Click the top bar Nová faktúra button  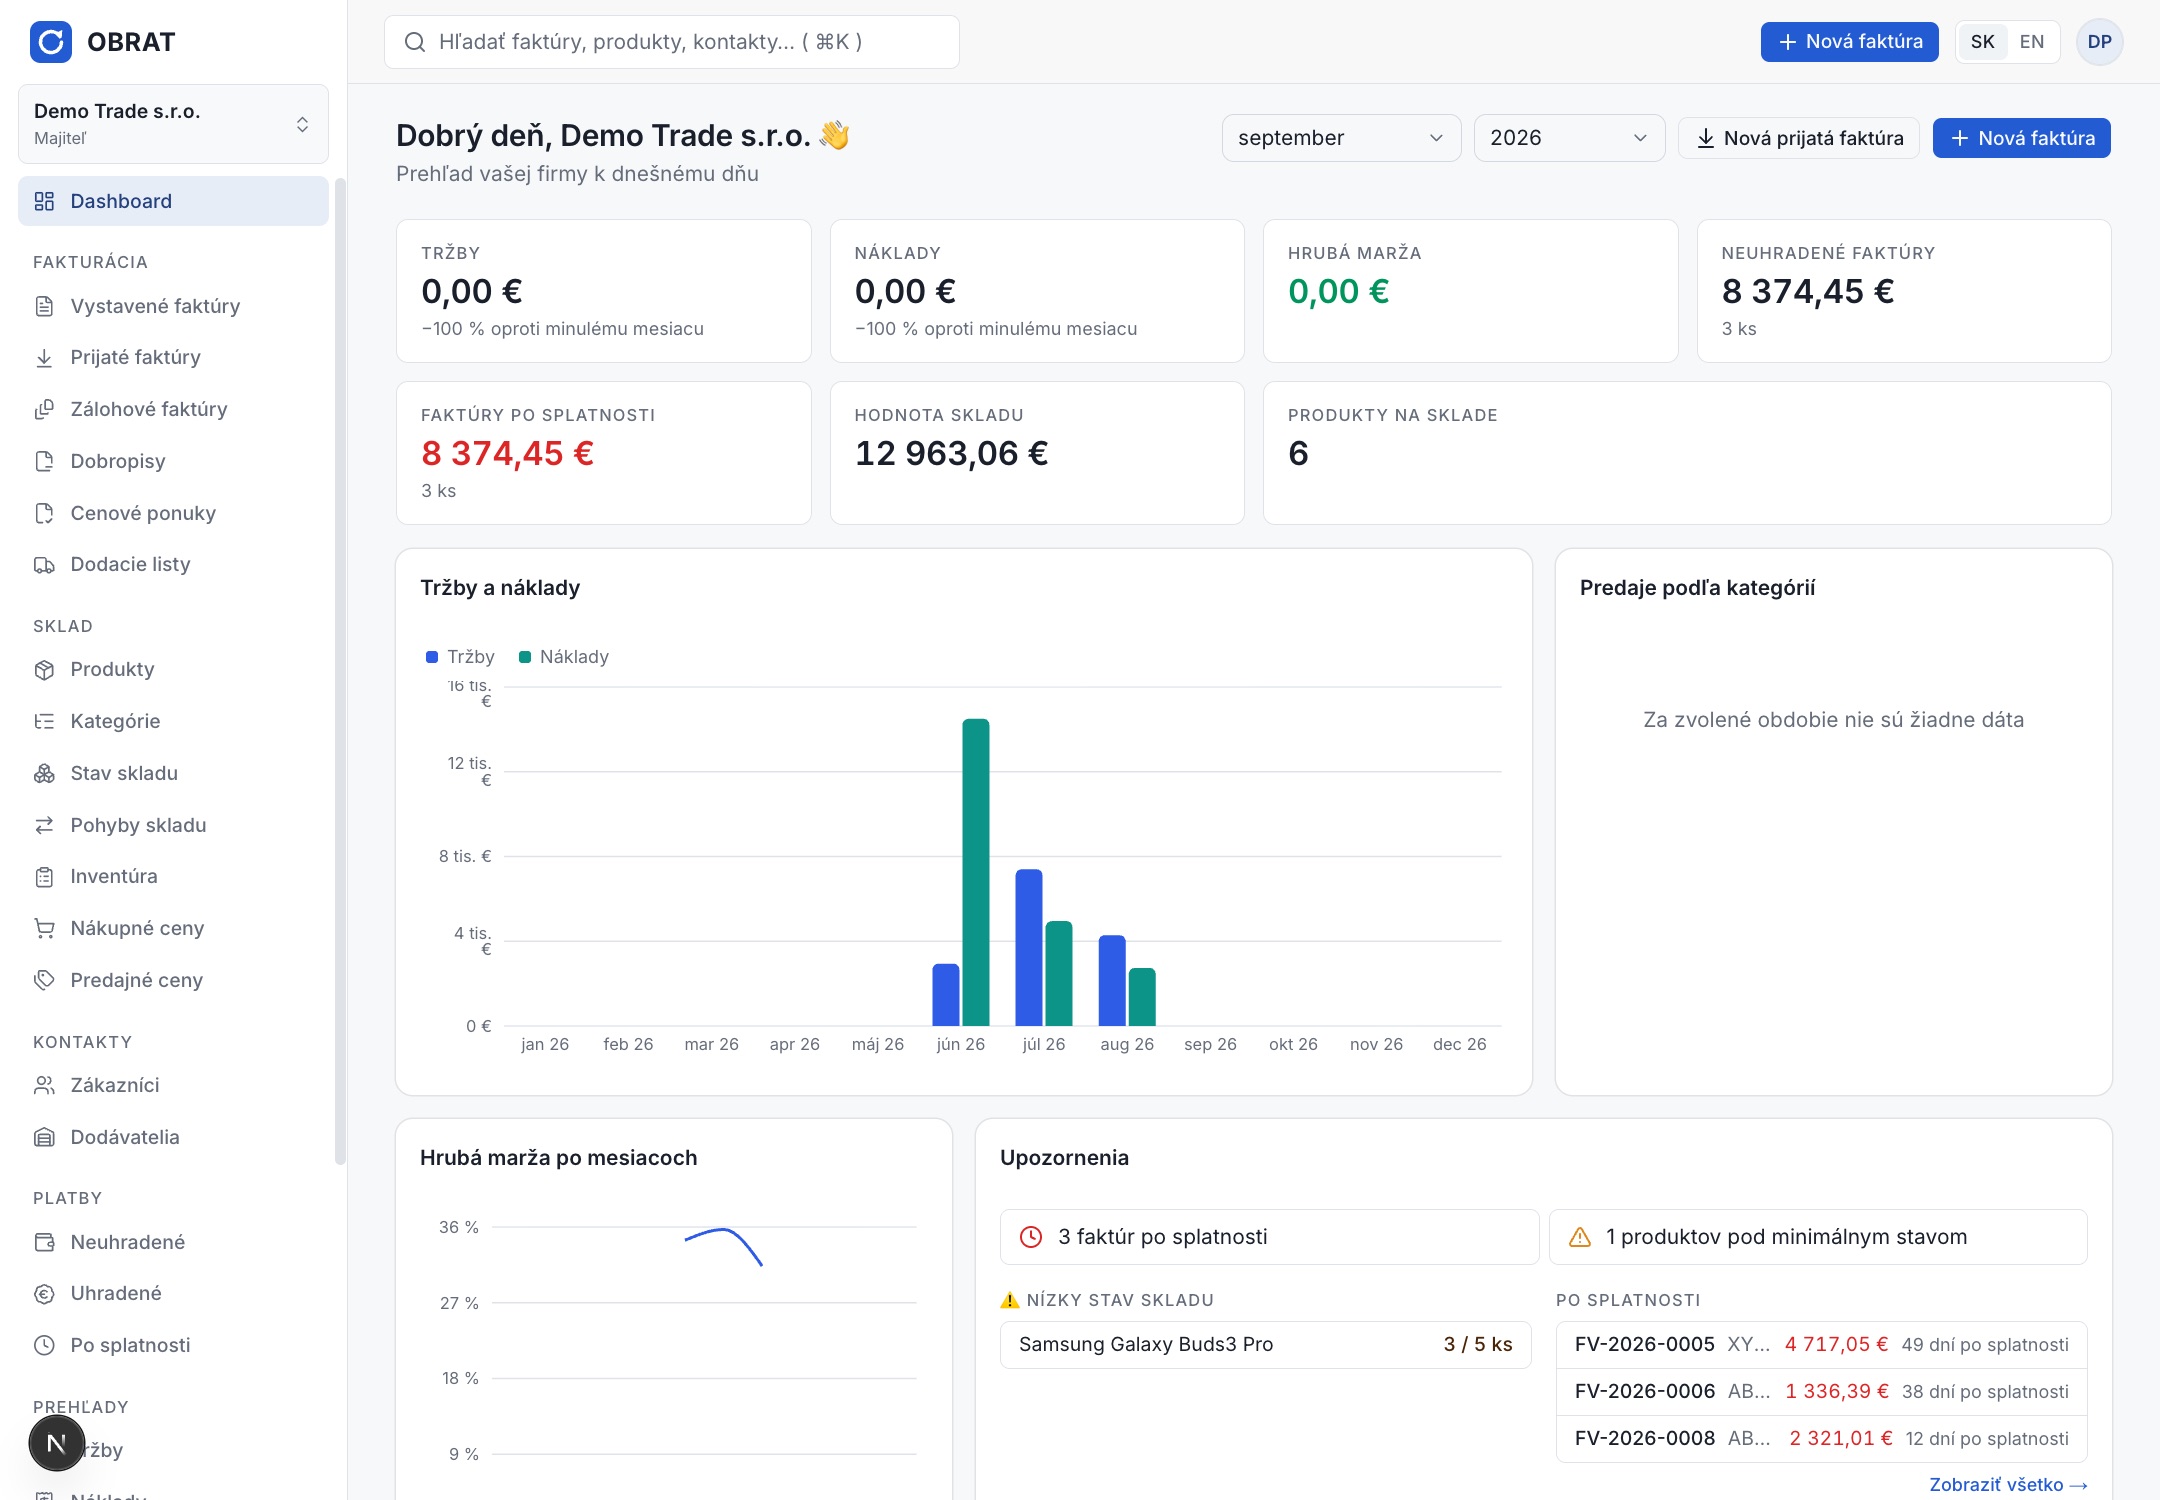tap(1849, 42)
